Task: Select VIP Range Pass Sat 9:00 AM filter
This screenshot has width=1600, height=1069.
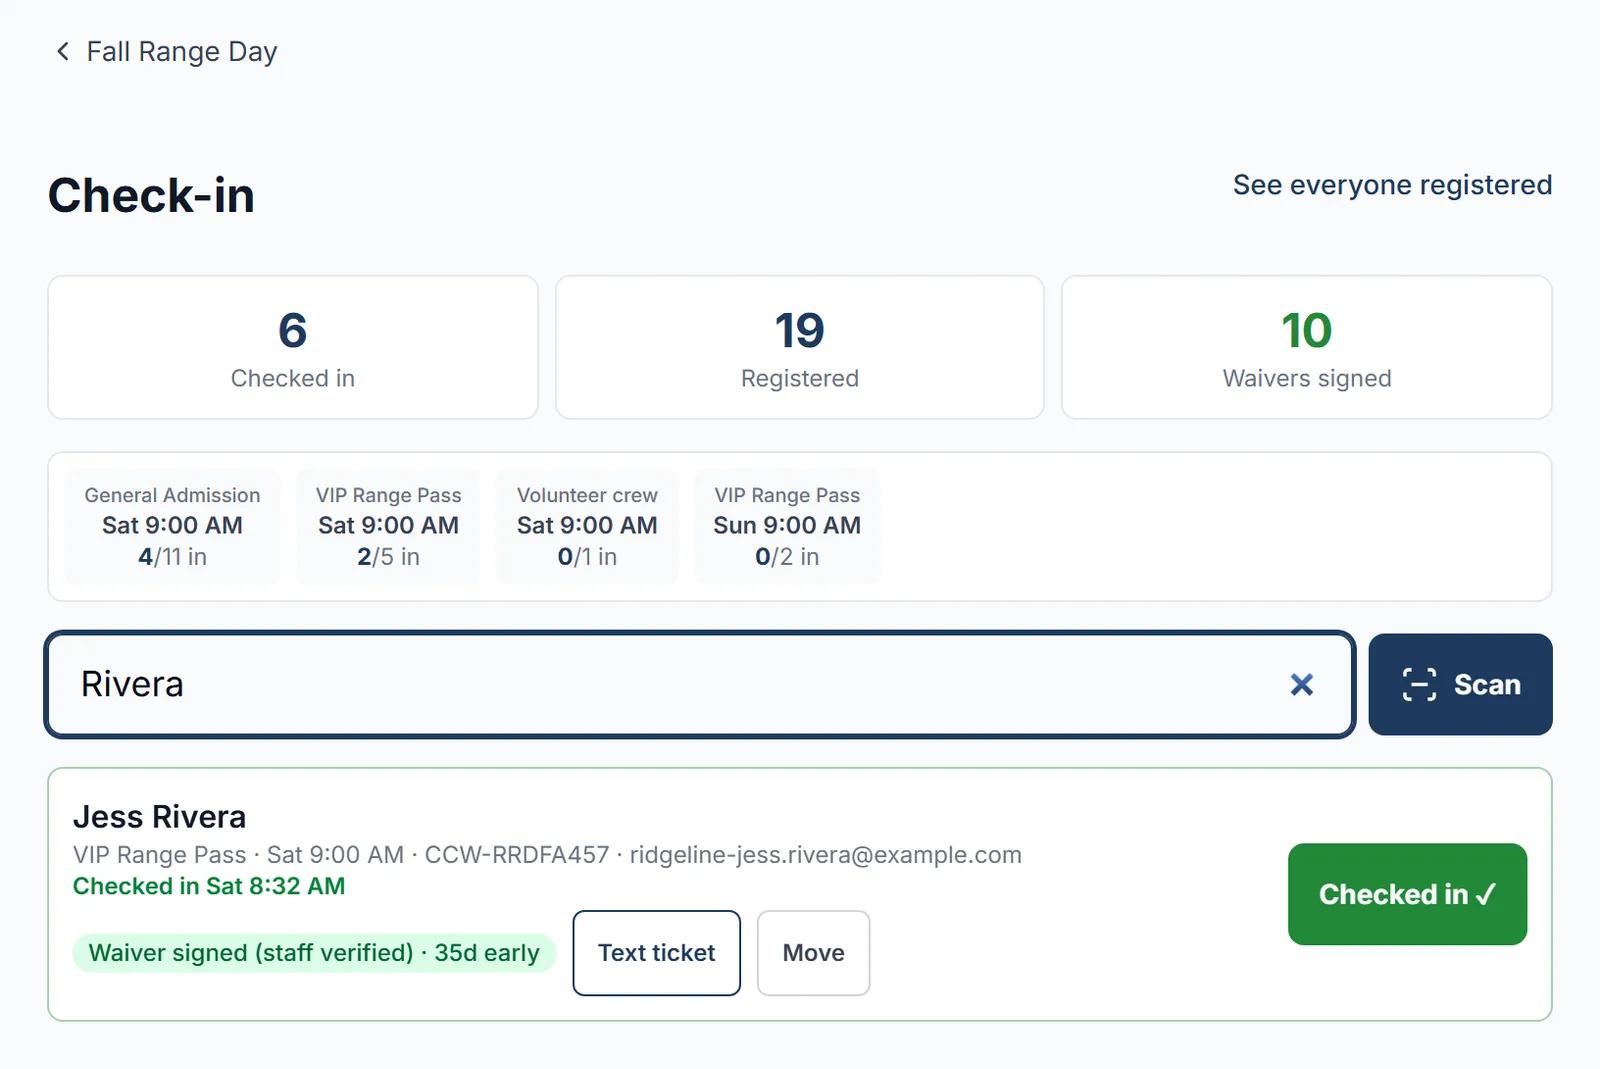Action: [x=388, y=525]
